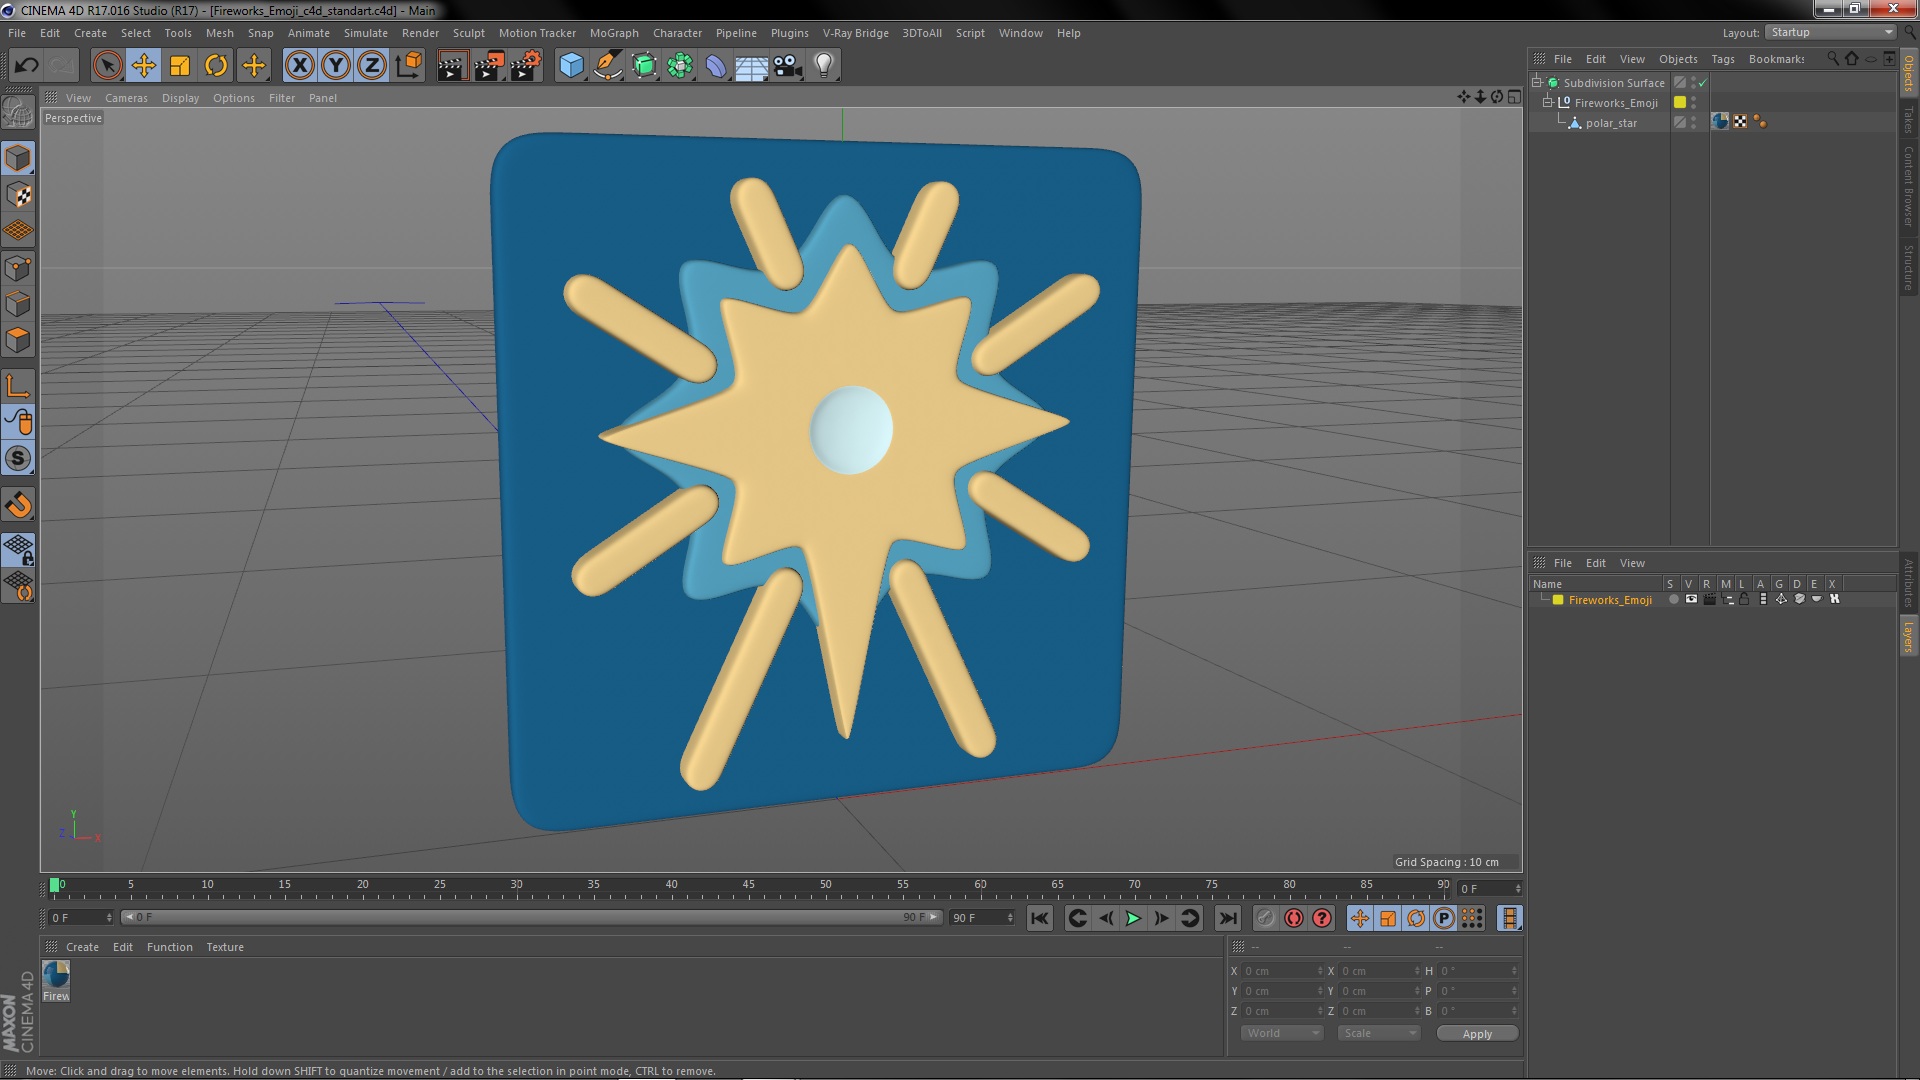The image size is (1920, 1080).
Task: Toggle visibility for Fireworks_Emoji layer
Action: coord(1691,599)
